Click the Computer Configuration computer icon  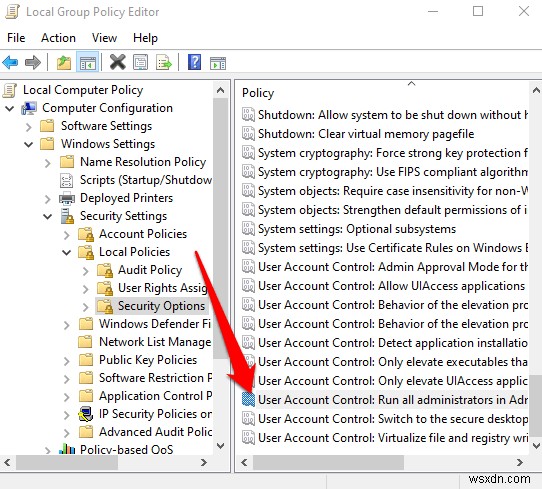coord(29,108)
